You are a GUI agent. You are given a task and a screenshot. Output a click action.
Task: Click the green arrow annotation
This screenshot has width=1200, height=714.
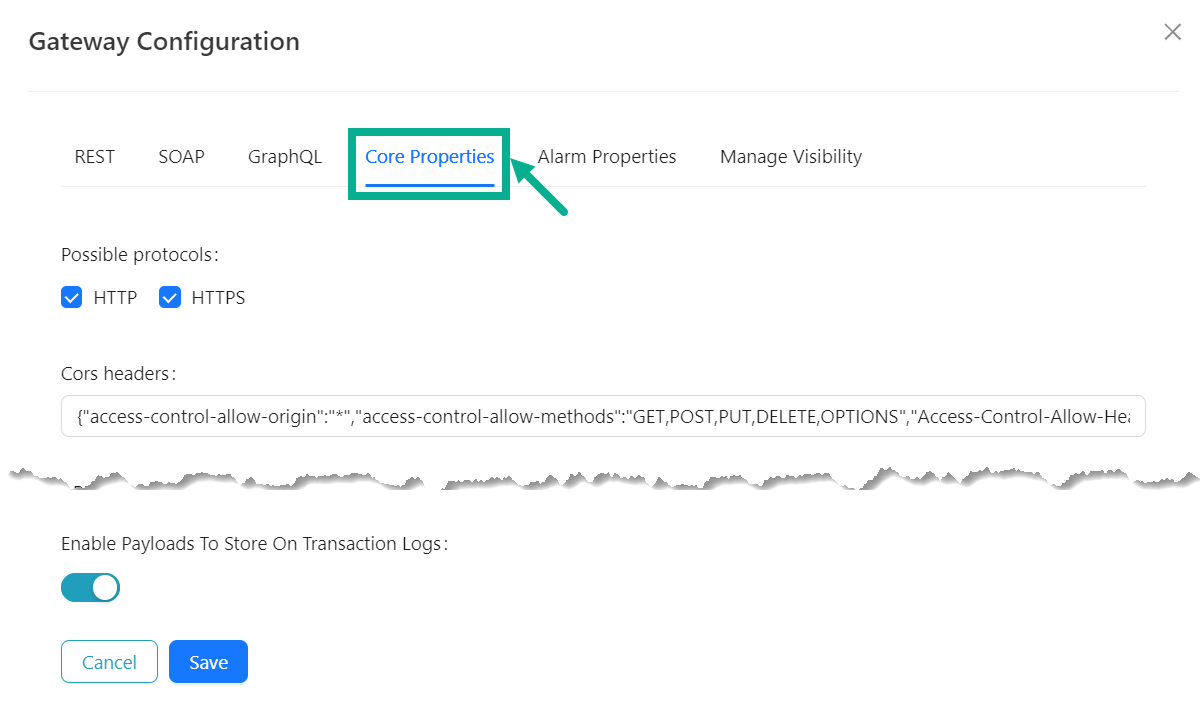point(540,185)
